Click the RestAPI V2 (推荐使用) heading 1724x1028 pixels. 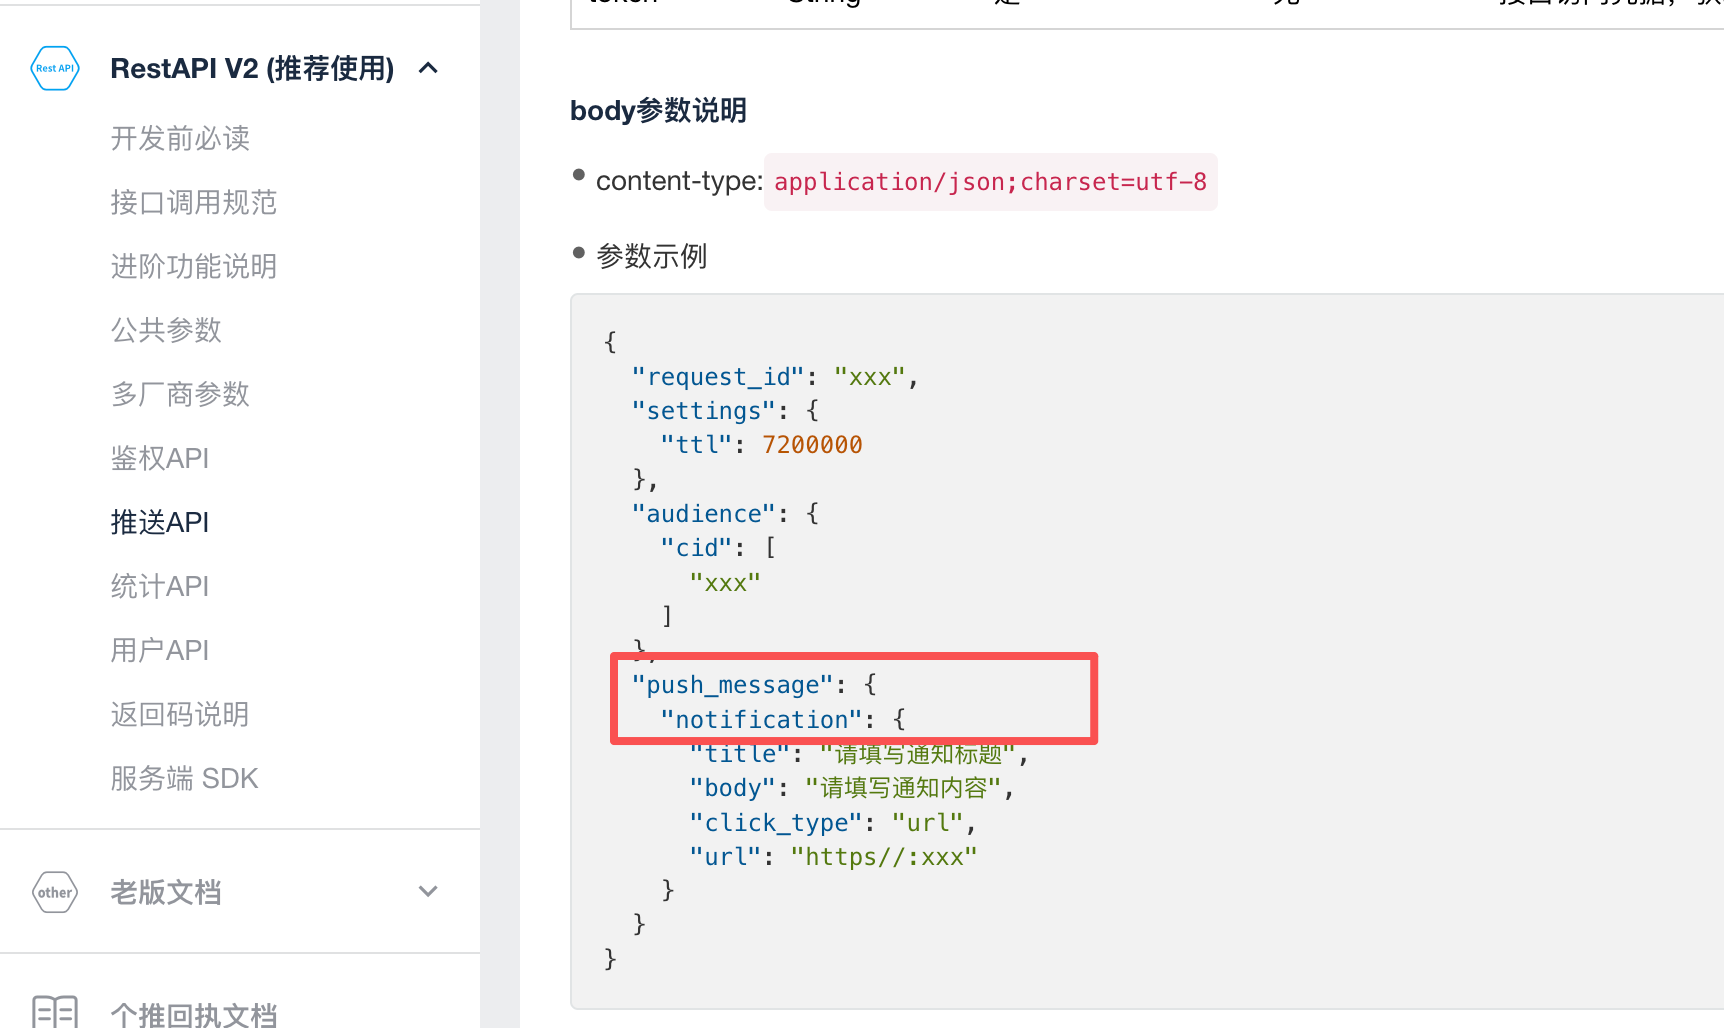252,68
